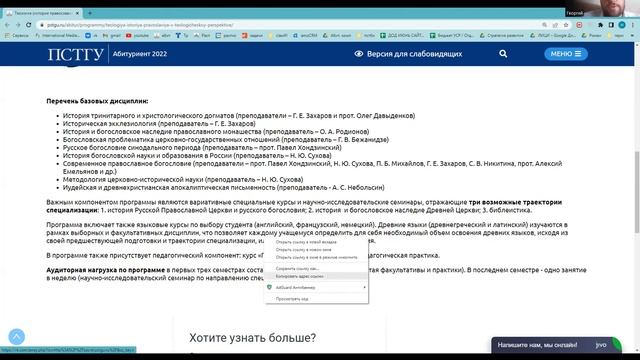Click the red extension icon in toolbar

point(579,25)
